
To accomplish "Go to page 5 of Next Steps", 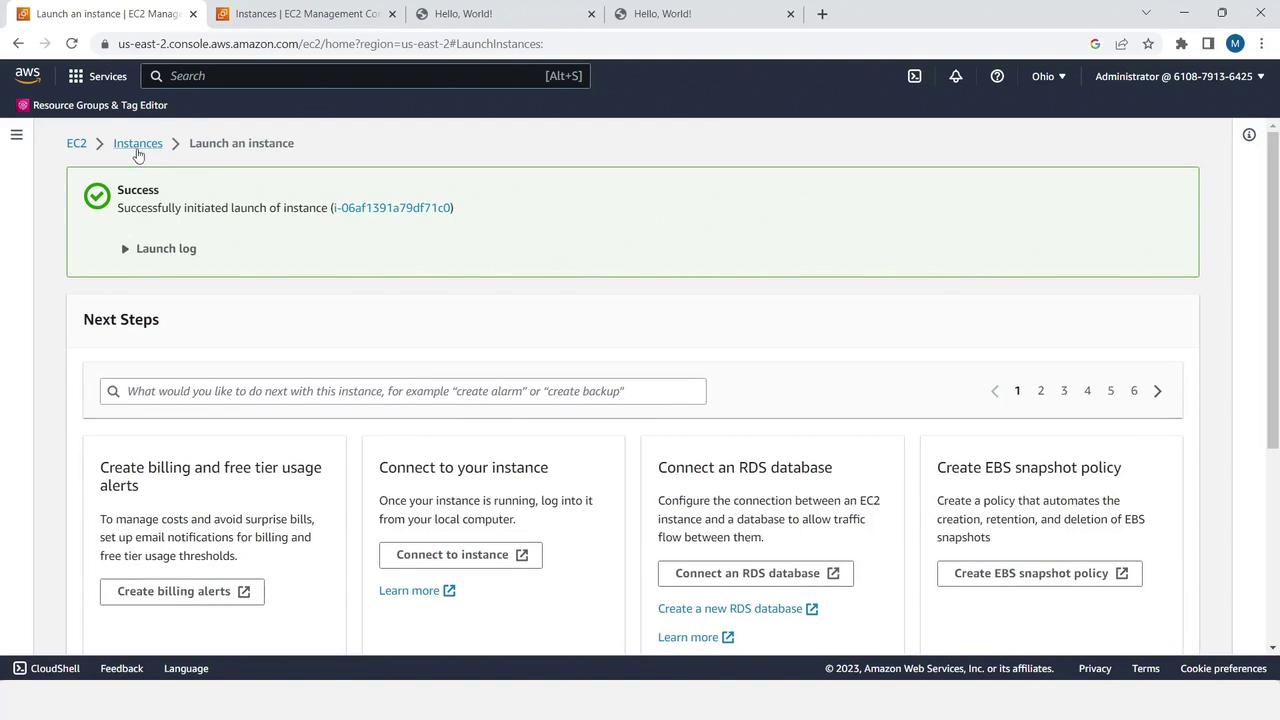I will [1111, 391].
